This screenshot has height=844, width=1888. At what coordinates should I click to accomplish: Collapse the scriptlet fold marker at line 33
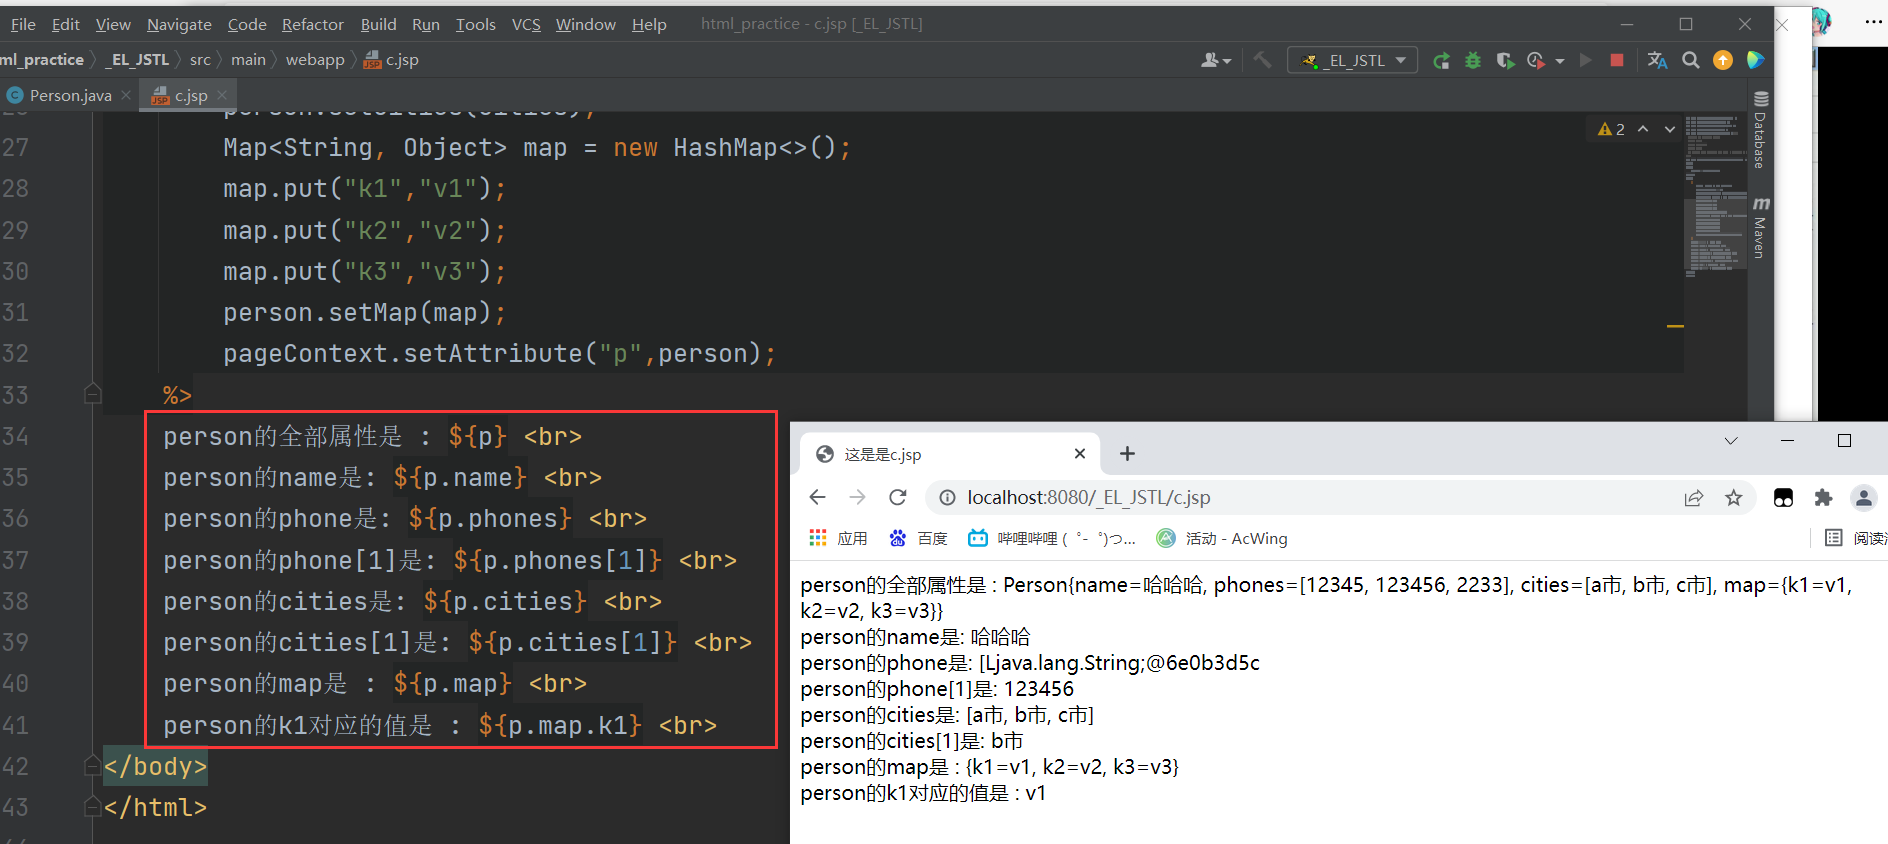[93, 394]
